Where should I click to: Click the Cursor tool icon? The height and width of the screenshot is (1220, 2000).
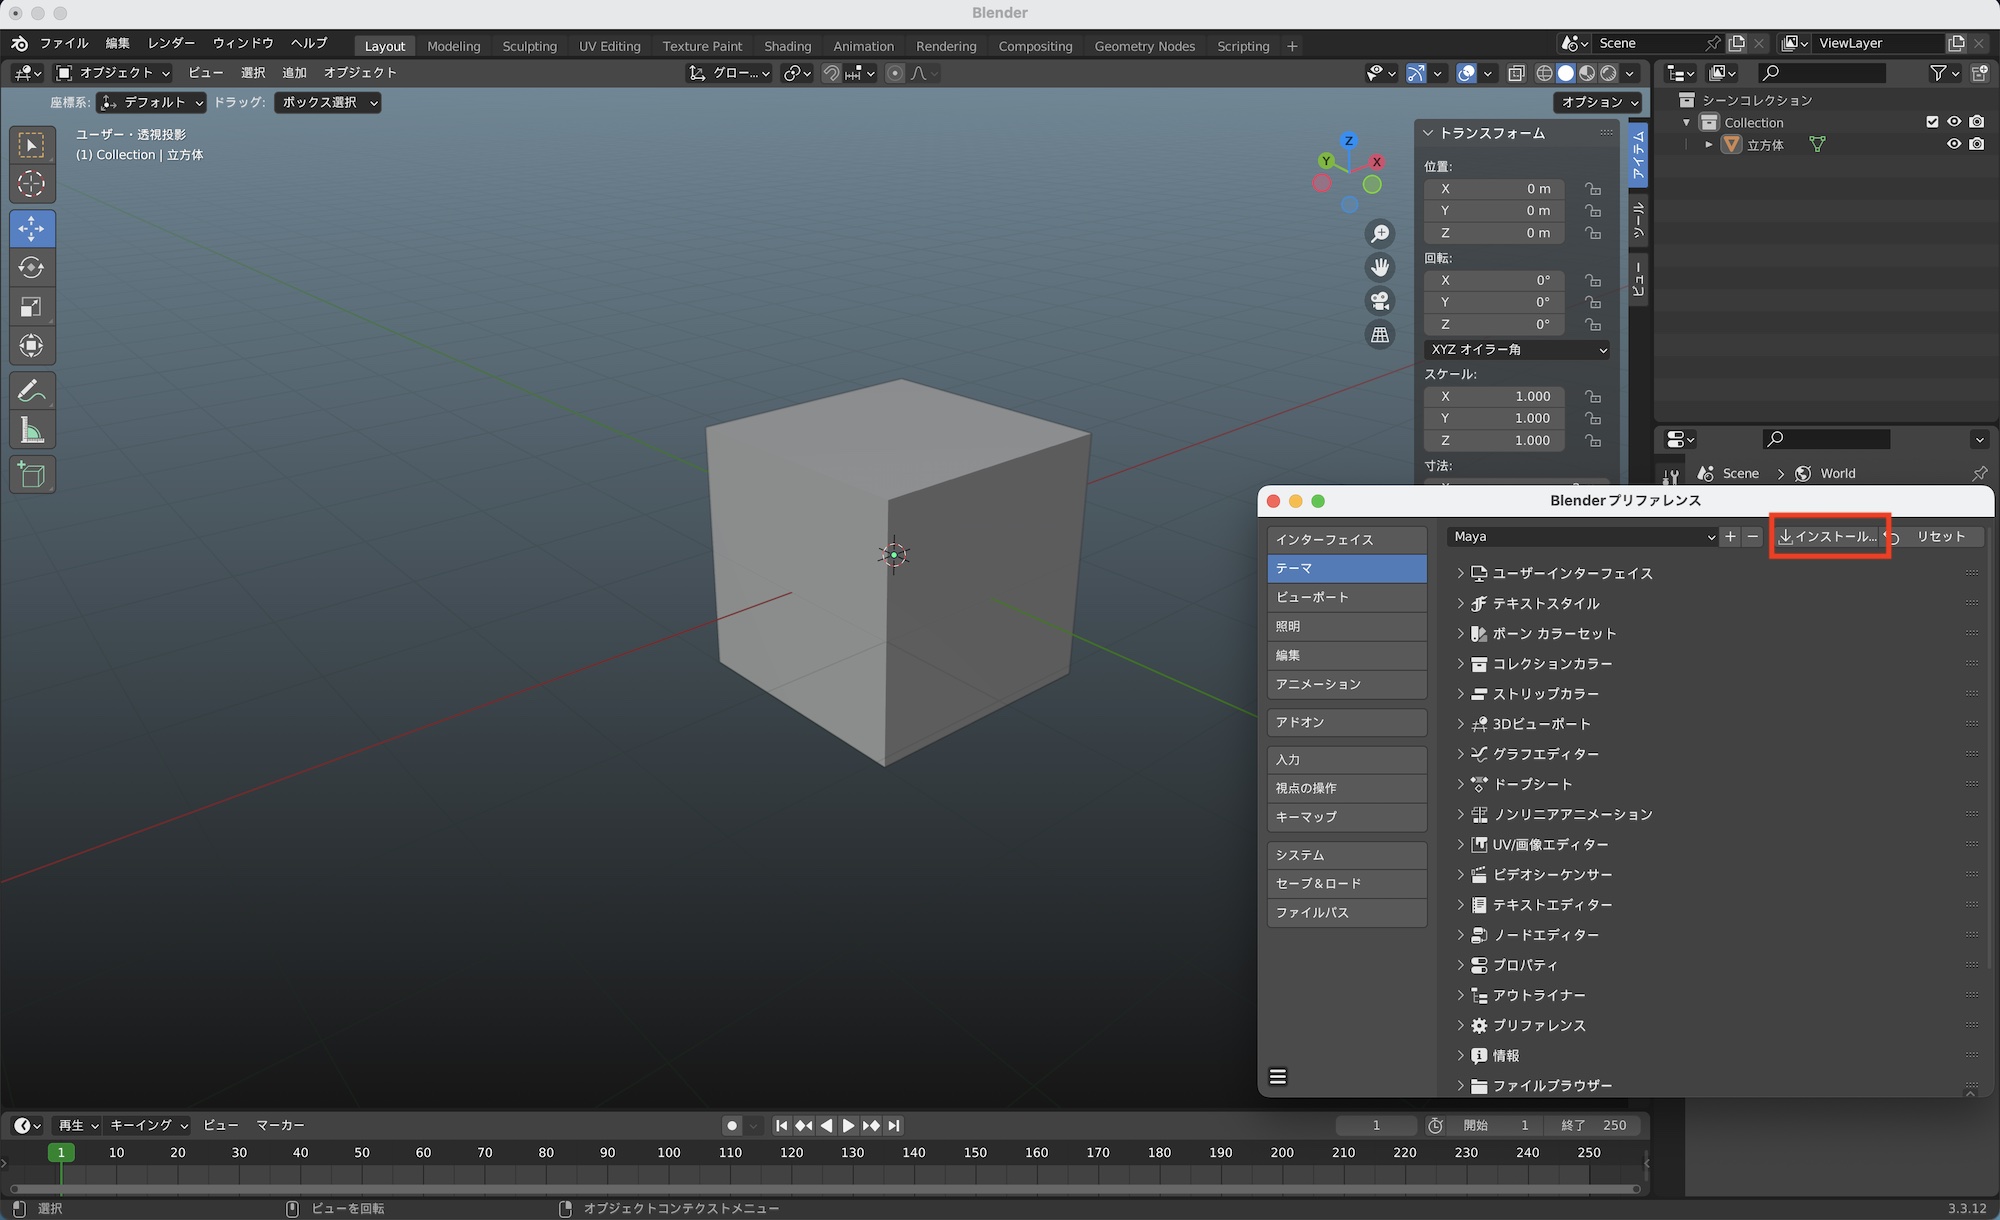click(31, 184)
